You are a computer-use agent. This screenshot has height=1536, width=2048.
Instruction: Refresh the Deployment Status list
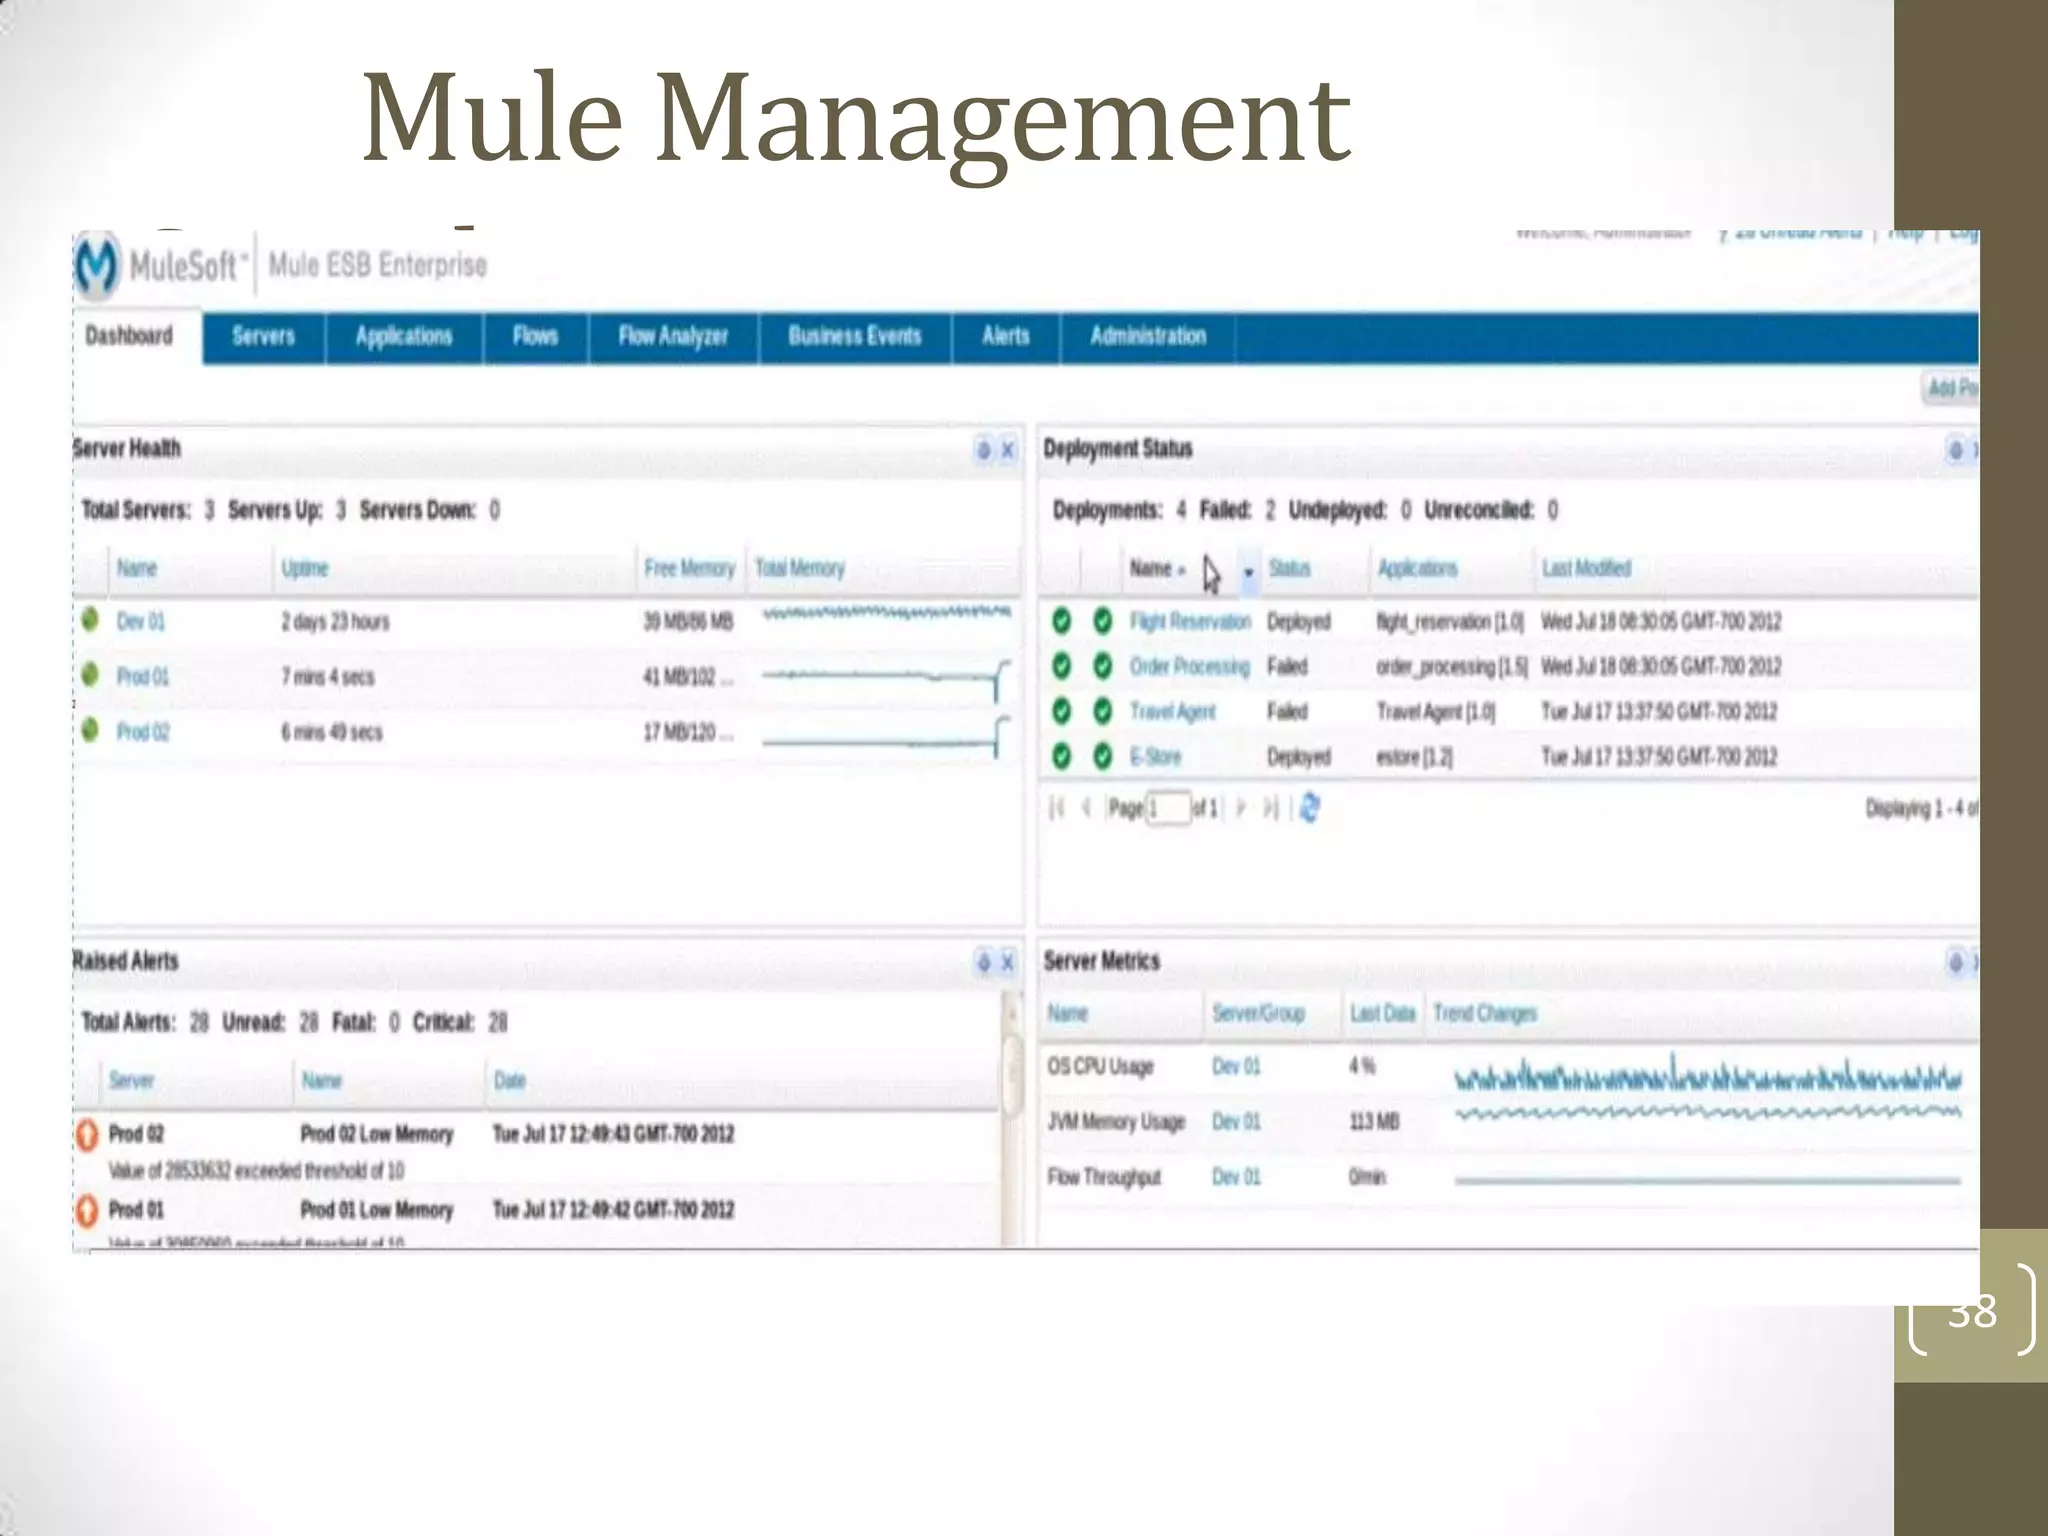tap(1310, 808)
